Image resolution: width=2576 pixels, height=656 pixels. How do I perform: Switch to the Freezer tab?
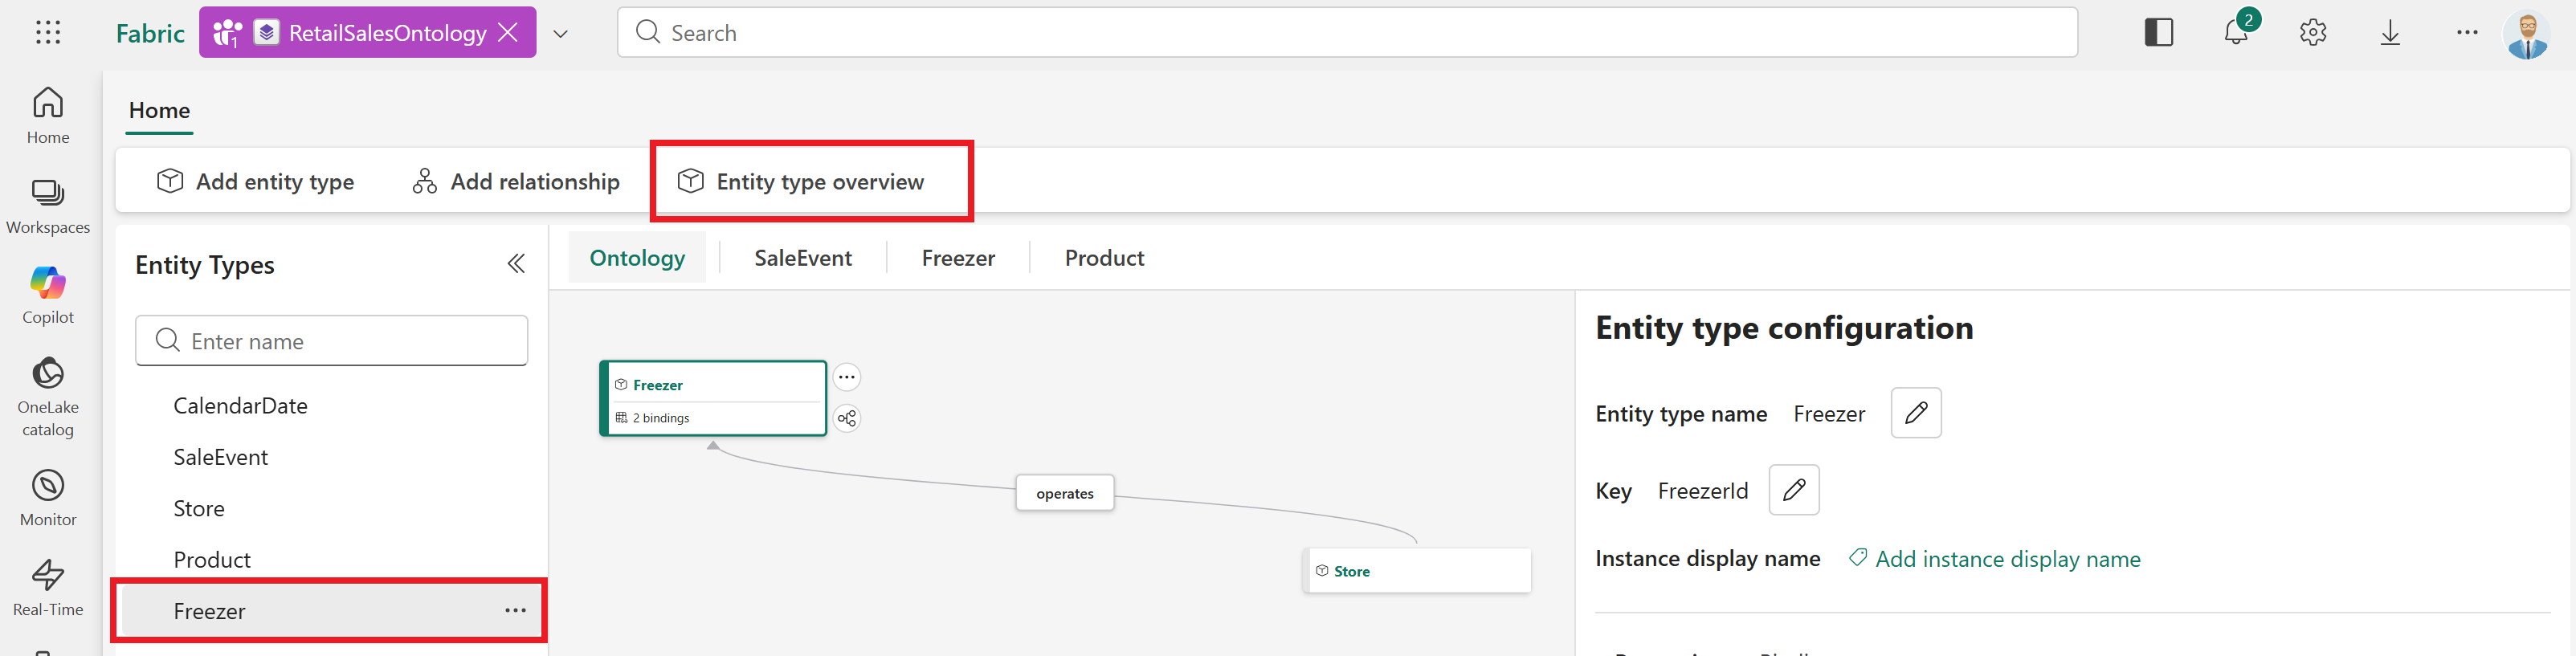pyautogui.click(x=958, y=258)
